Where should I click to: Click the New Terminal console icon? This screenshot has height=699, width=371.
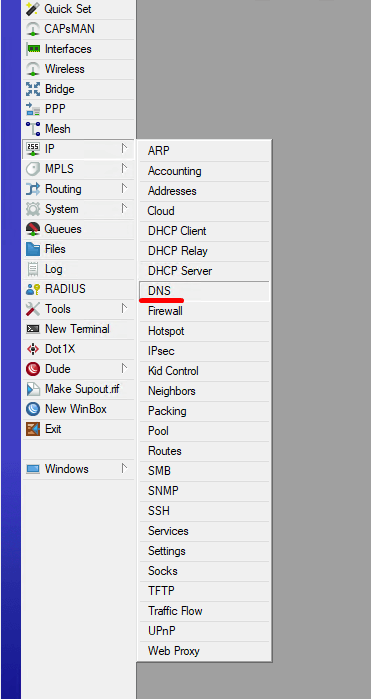pyautogui.click(x=33, y=329)
